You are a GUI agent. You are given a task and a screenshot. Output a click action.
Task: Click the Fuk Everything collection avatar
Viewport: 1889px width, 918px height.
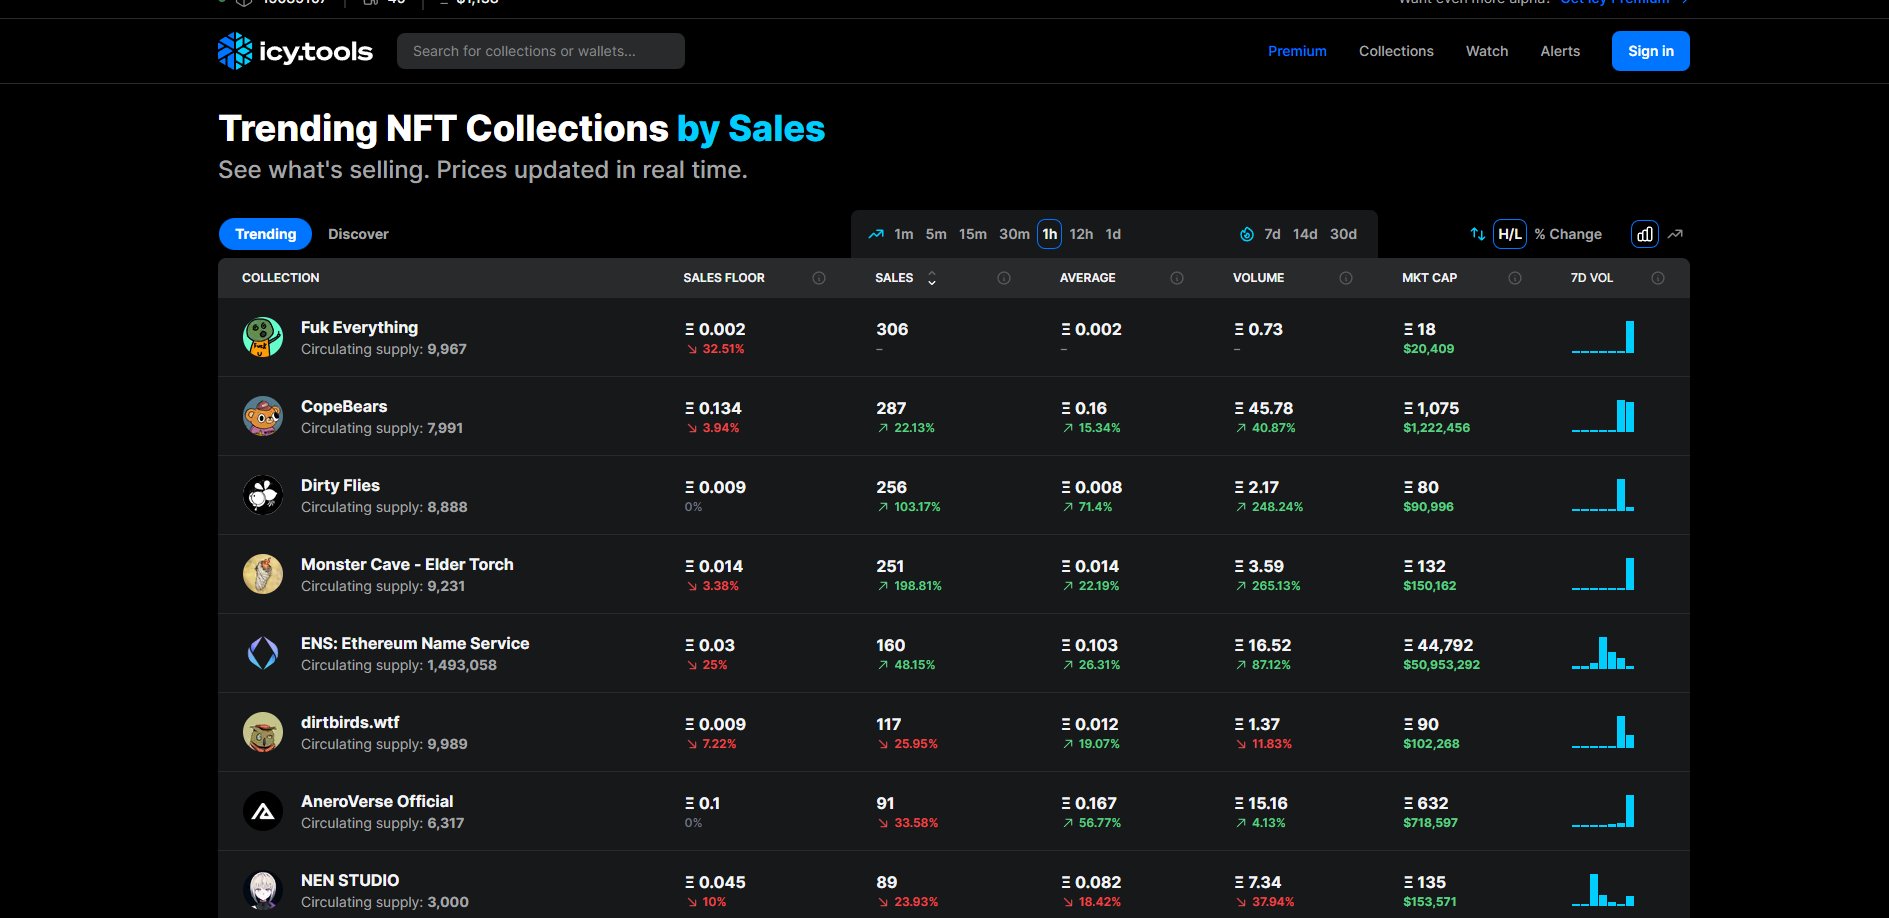coord(263,337)
